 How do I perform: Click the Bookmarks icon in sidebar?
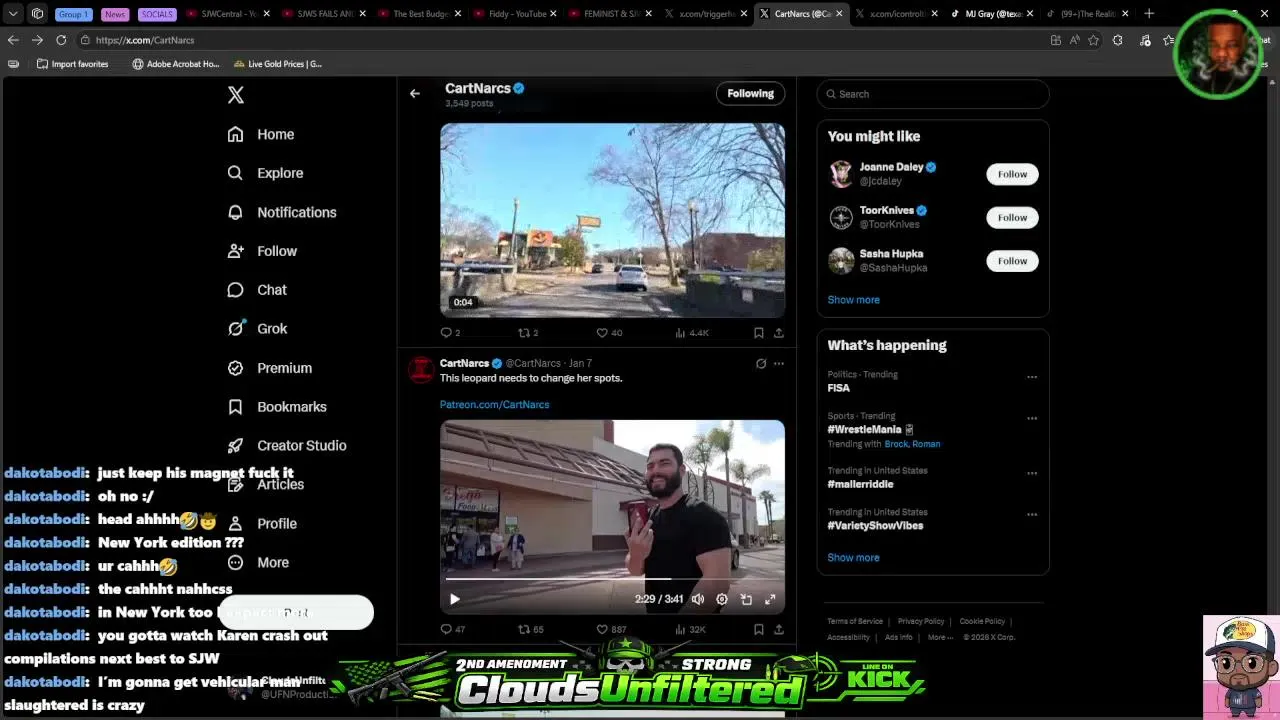235,407
